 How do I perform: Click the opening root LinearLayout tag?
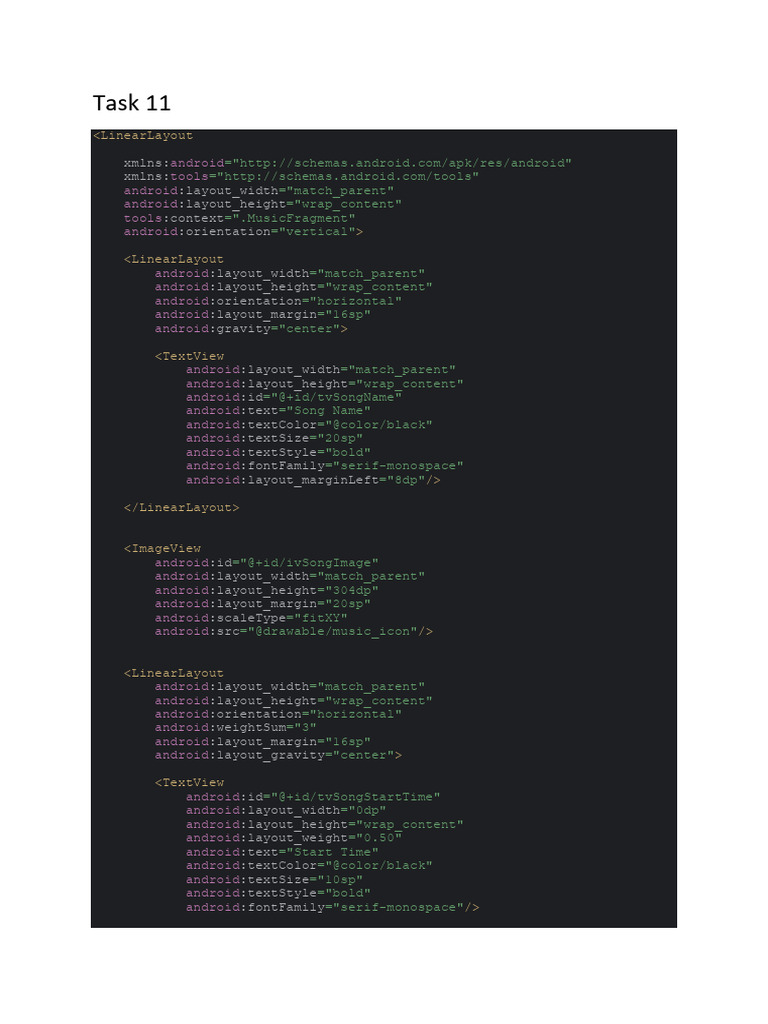(x=143, y=136)
